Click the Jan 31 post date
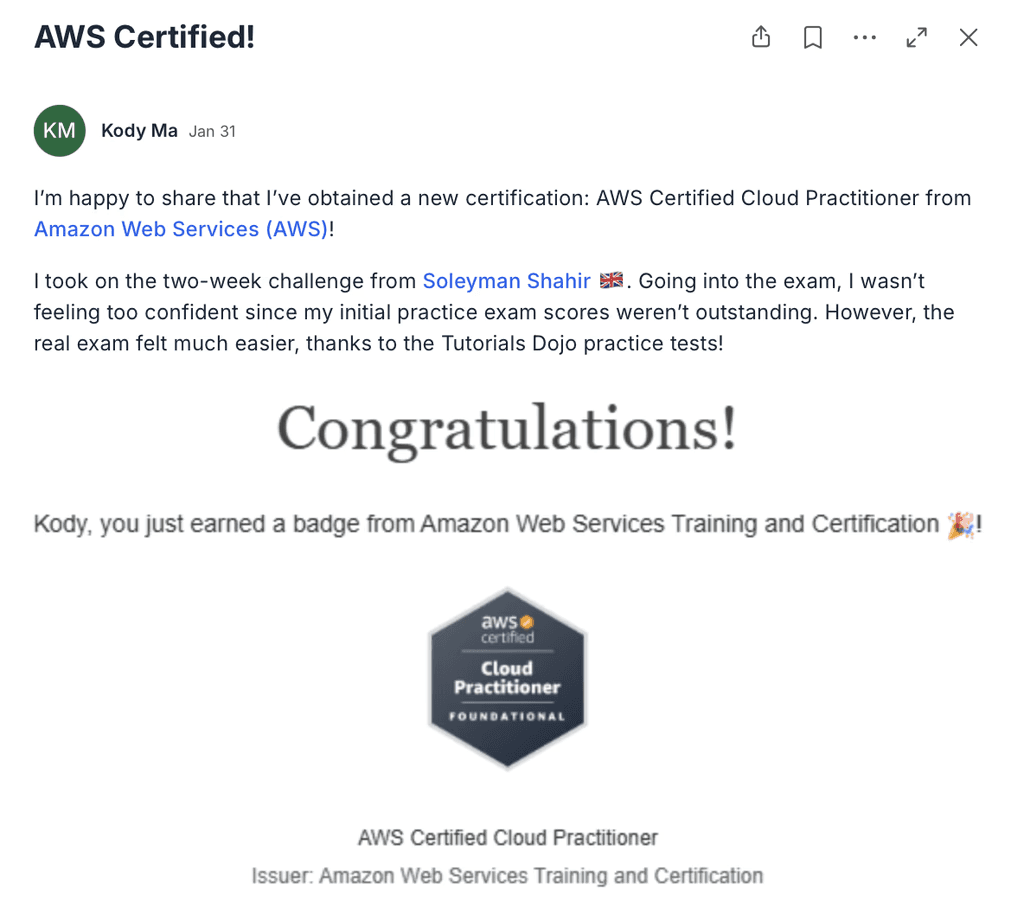1024x924 pixels. pos(212,131)
